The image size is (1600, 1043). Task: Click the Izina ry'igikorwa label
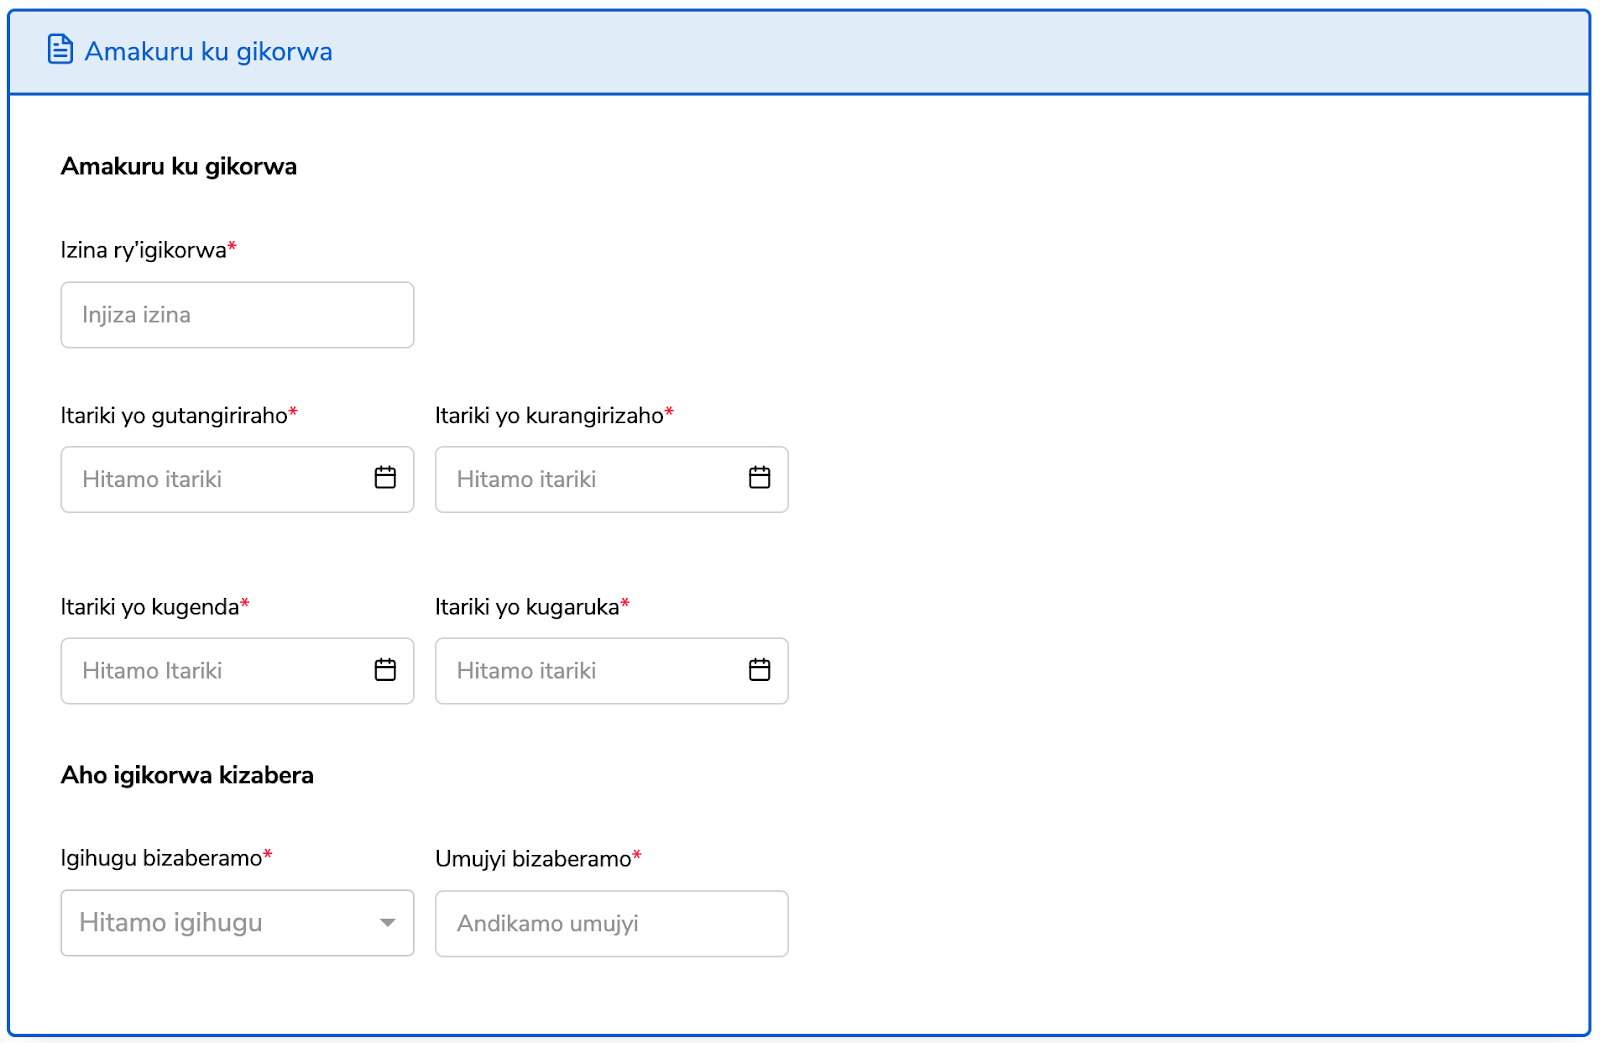point(143,250)
